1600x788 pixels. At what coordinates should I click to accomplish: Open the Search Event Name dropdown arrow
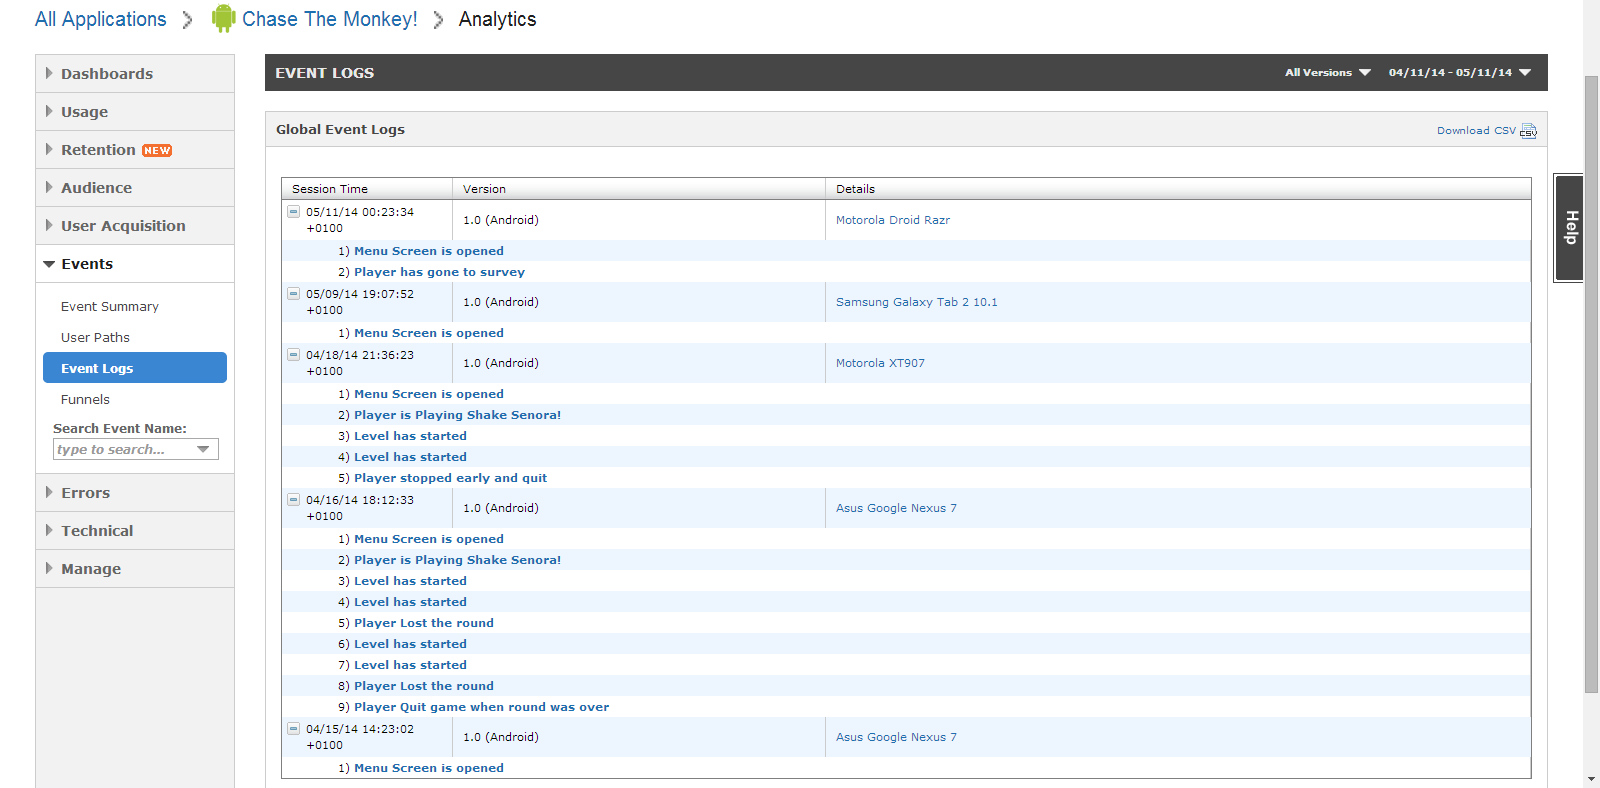tap(204, 450)
